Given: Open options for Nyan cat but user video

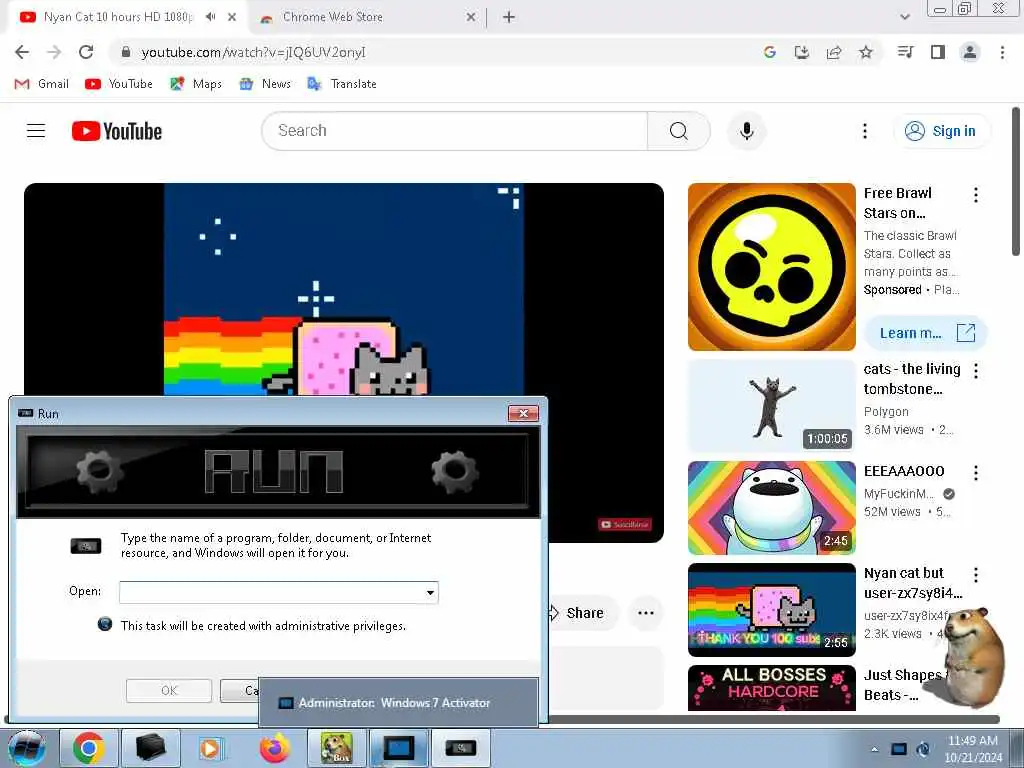Looking at the screenshot, I should pos(976,575).
